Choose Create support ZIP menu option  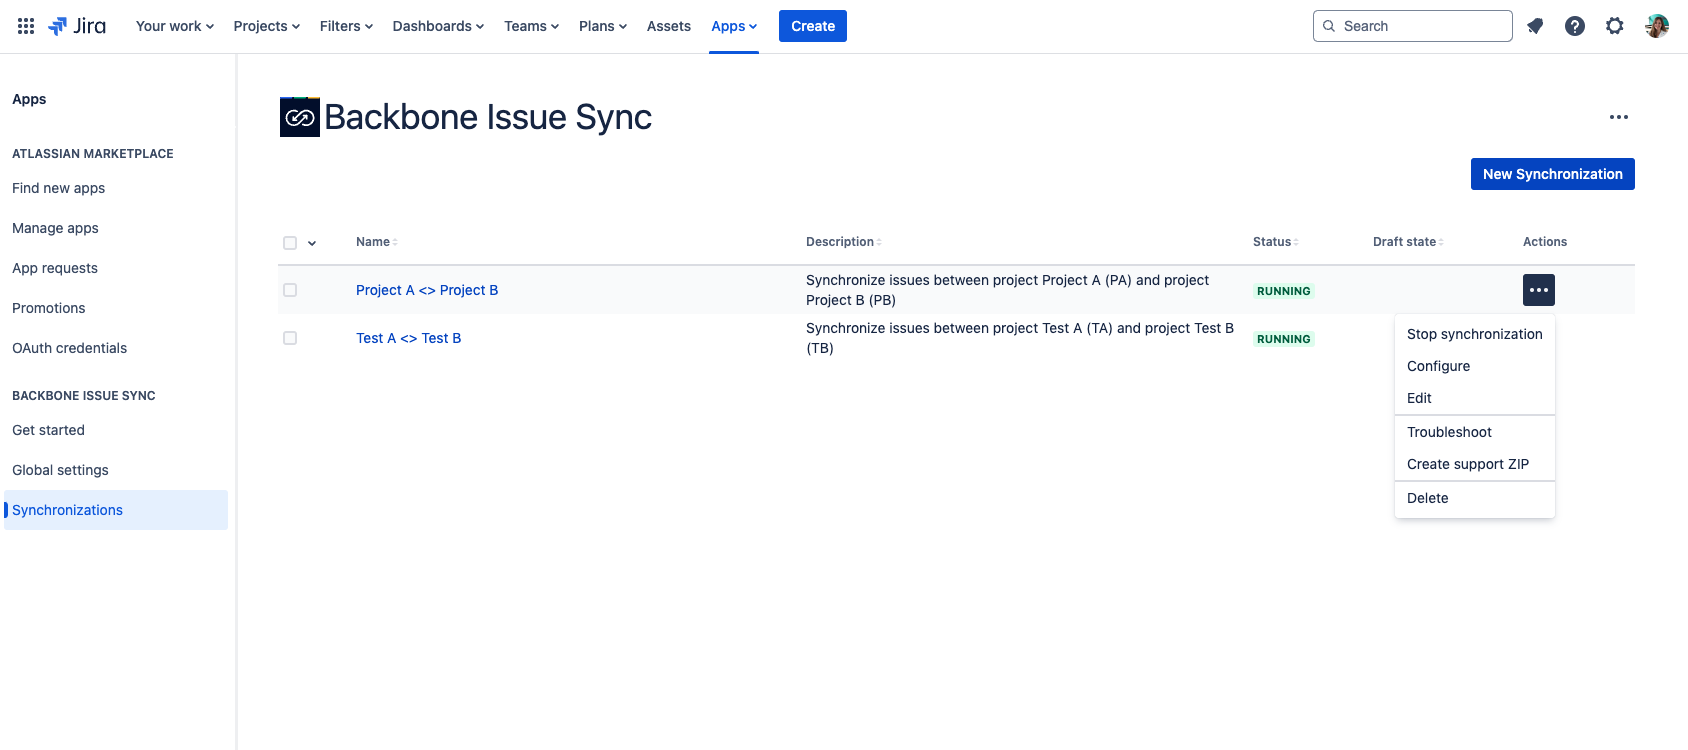coord(1467,464)
